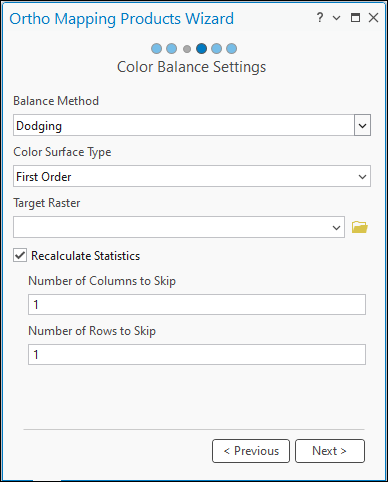Open the Balance Method dropdown
Screen dimensions: 388x482
[x=362, y=125]
